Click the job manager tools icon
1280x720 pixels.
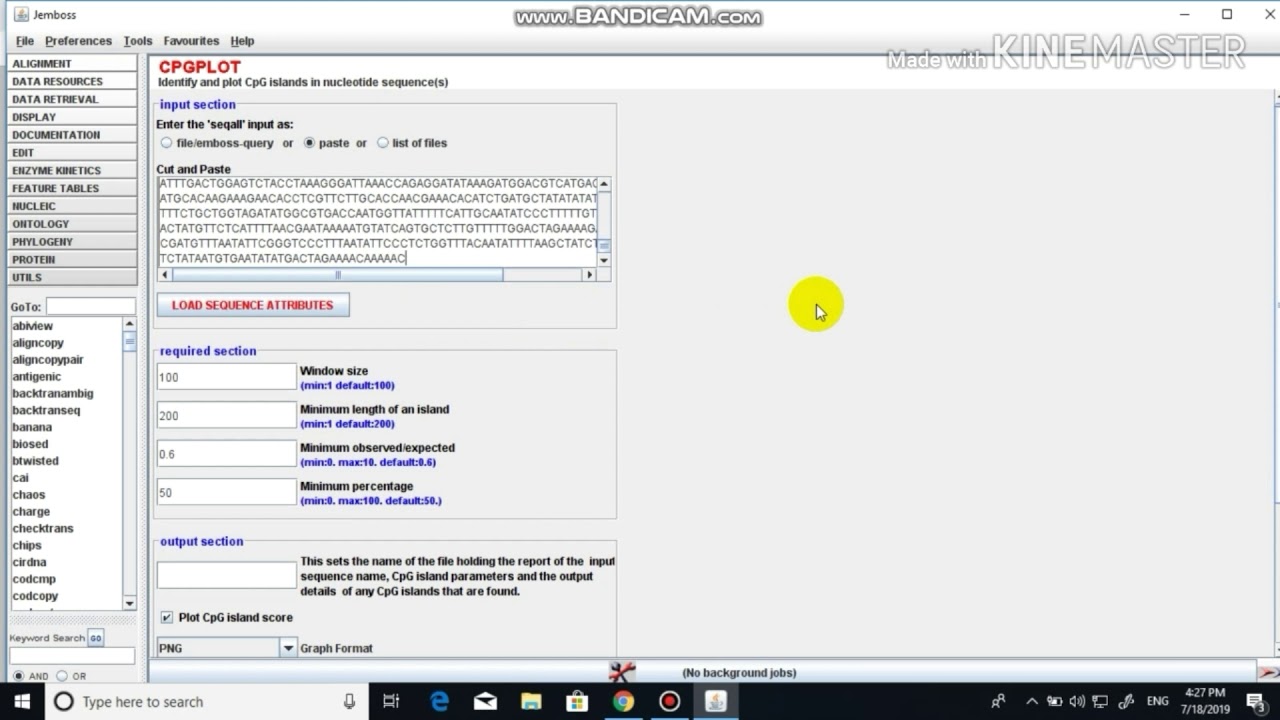622,672
